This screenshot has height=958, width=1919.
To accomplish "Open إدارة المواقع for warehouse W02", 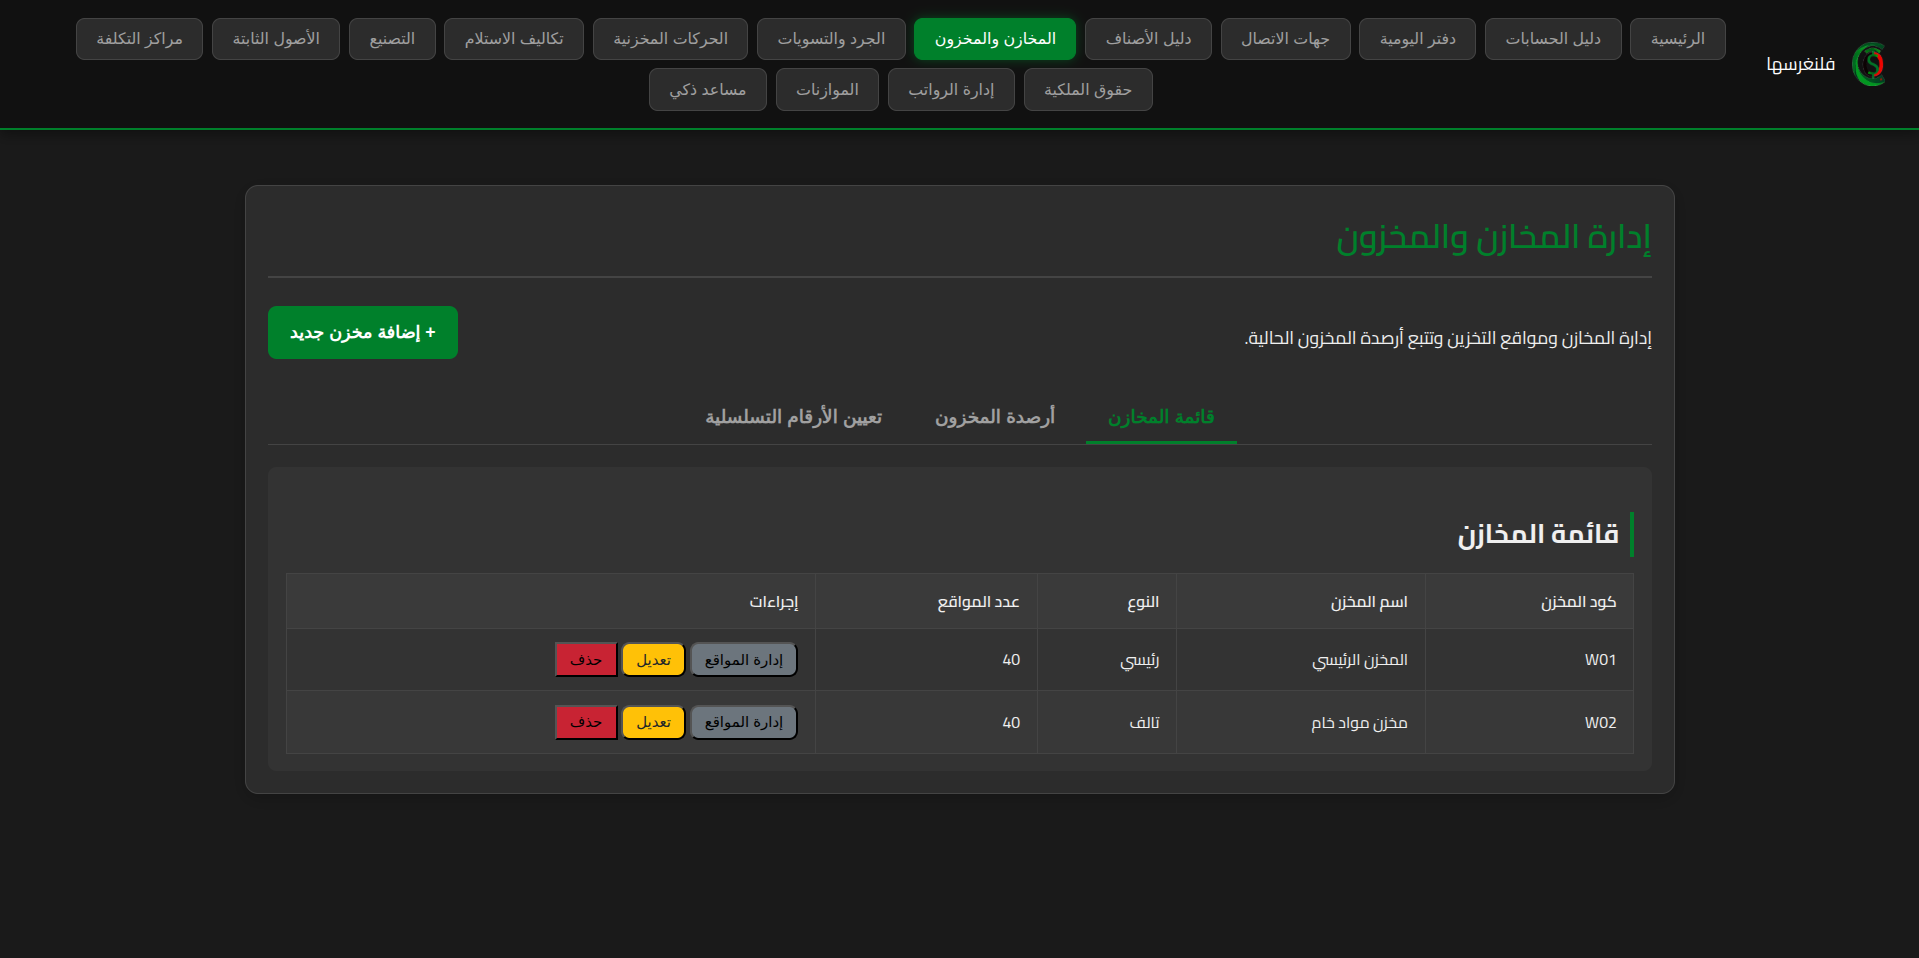I will pyautogui.click(x=743, y=722).
